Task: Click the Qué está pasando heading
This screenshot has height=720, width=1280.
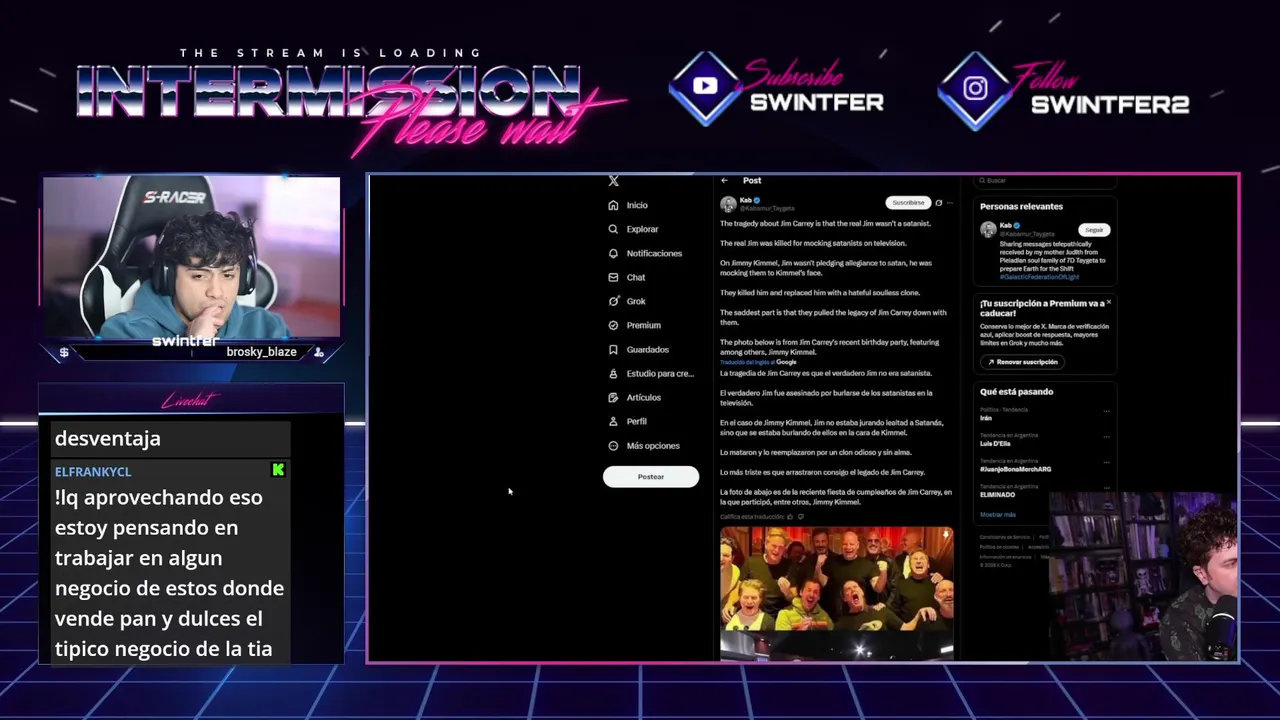Action: click(x=1016, y=392)
